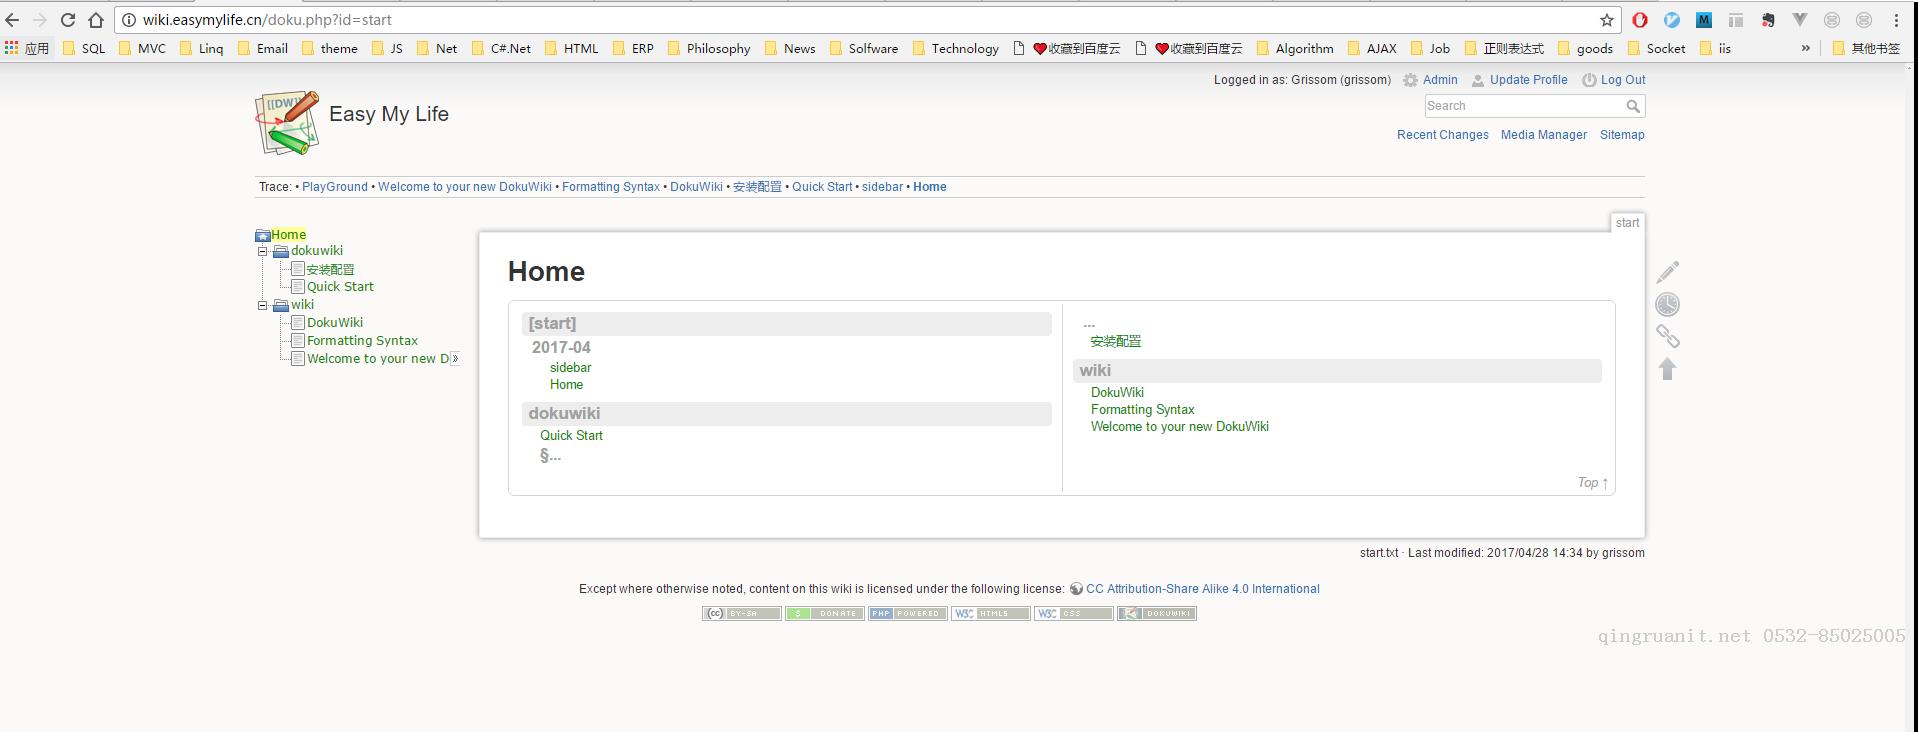
Task: Open the first 收藏到百度云 bookmark
Action: (1066, 48)
